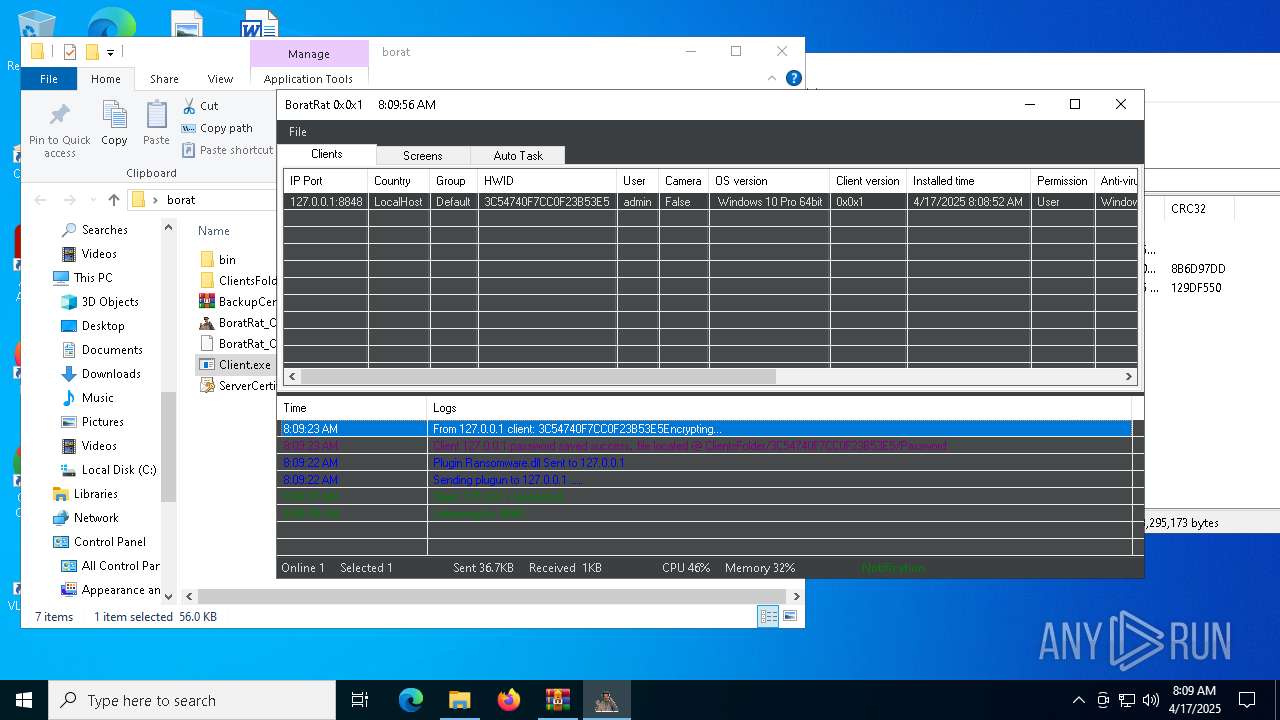
Task: Select the ServerCerti certificate file
Action: (x=237, y=386)
